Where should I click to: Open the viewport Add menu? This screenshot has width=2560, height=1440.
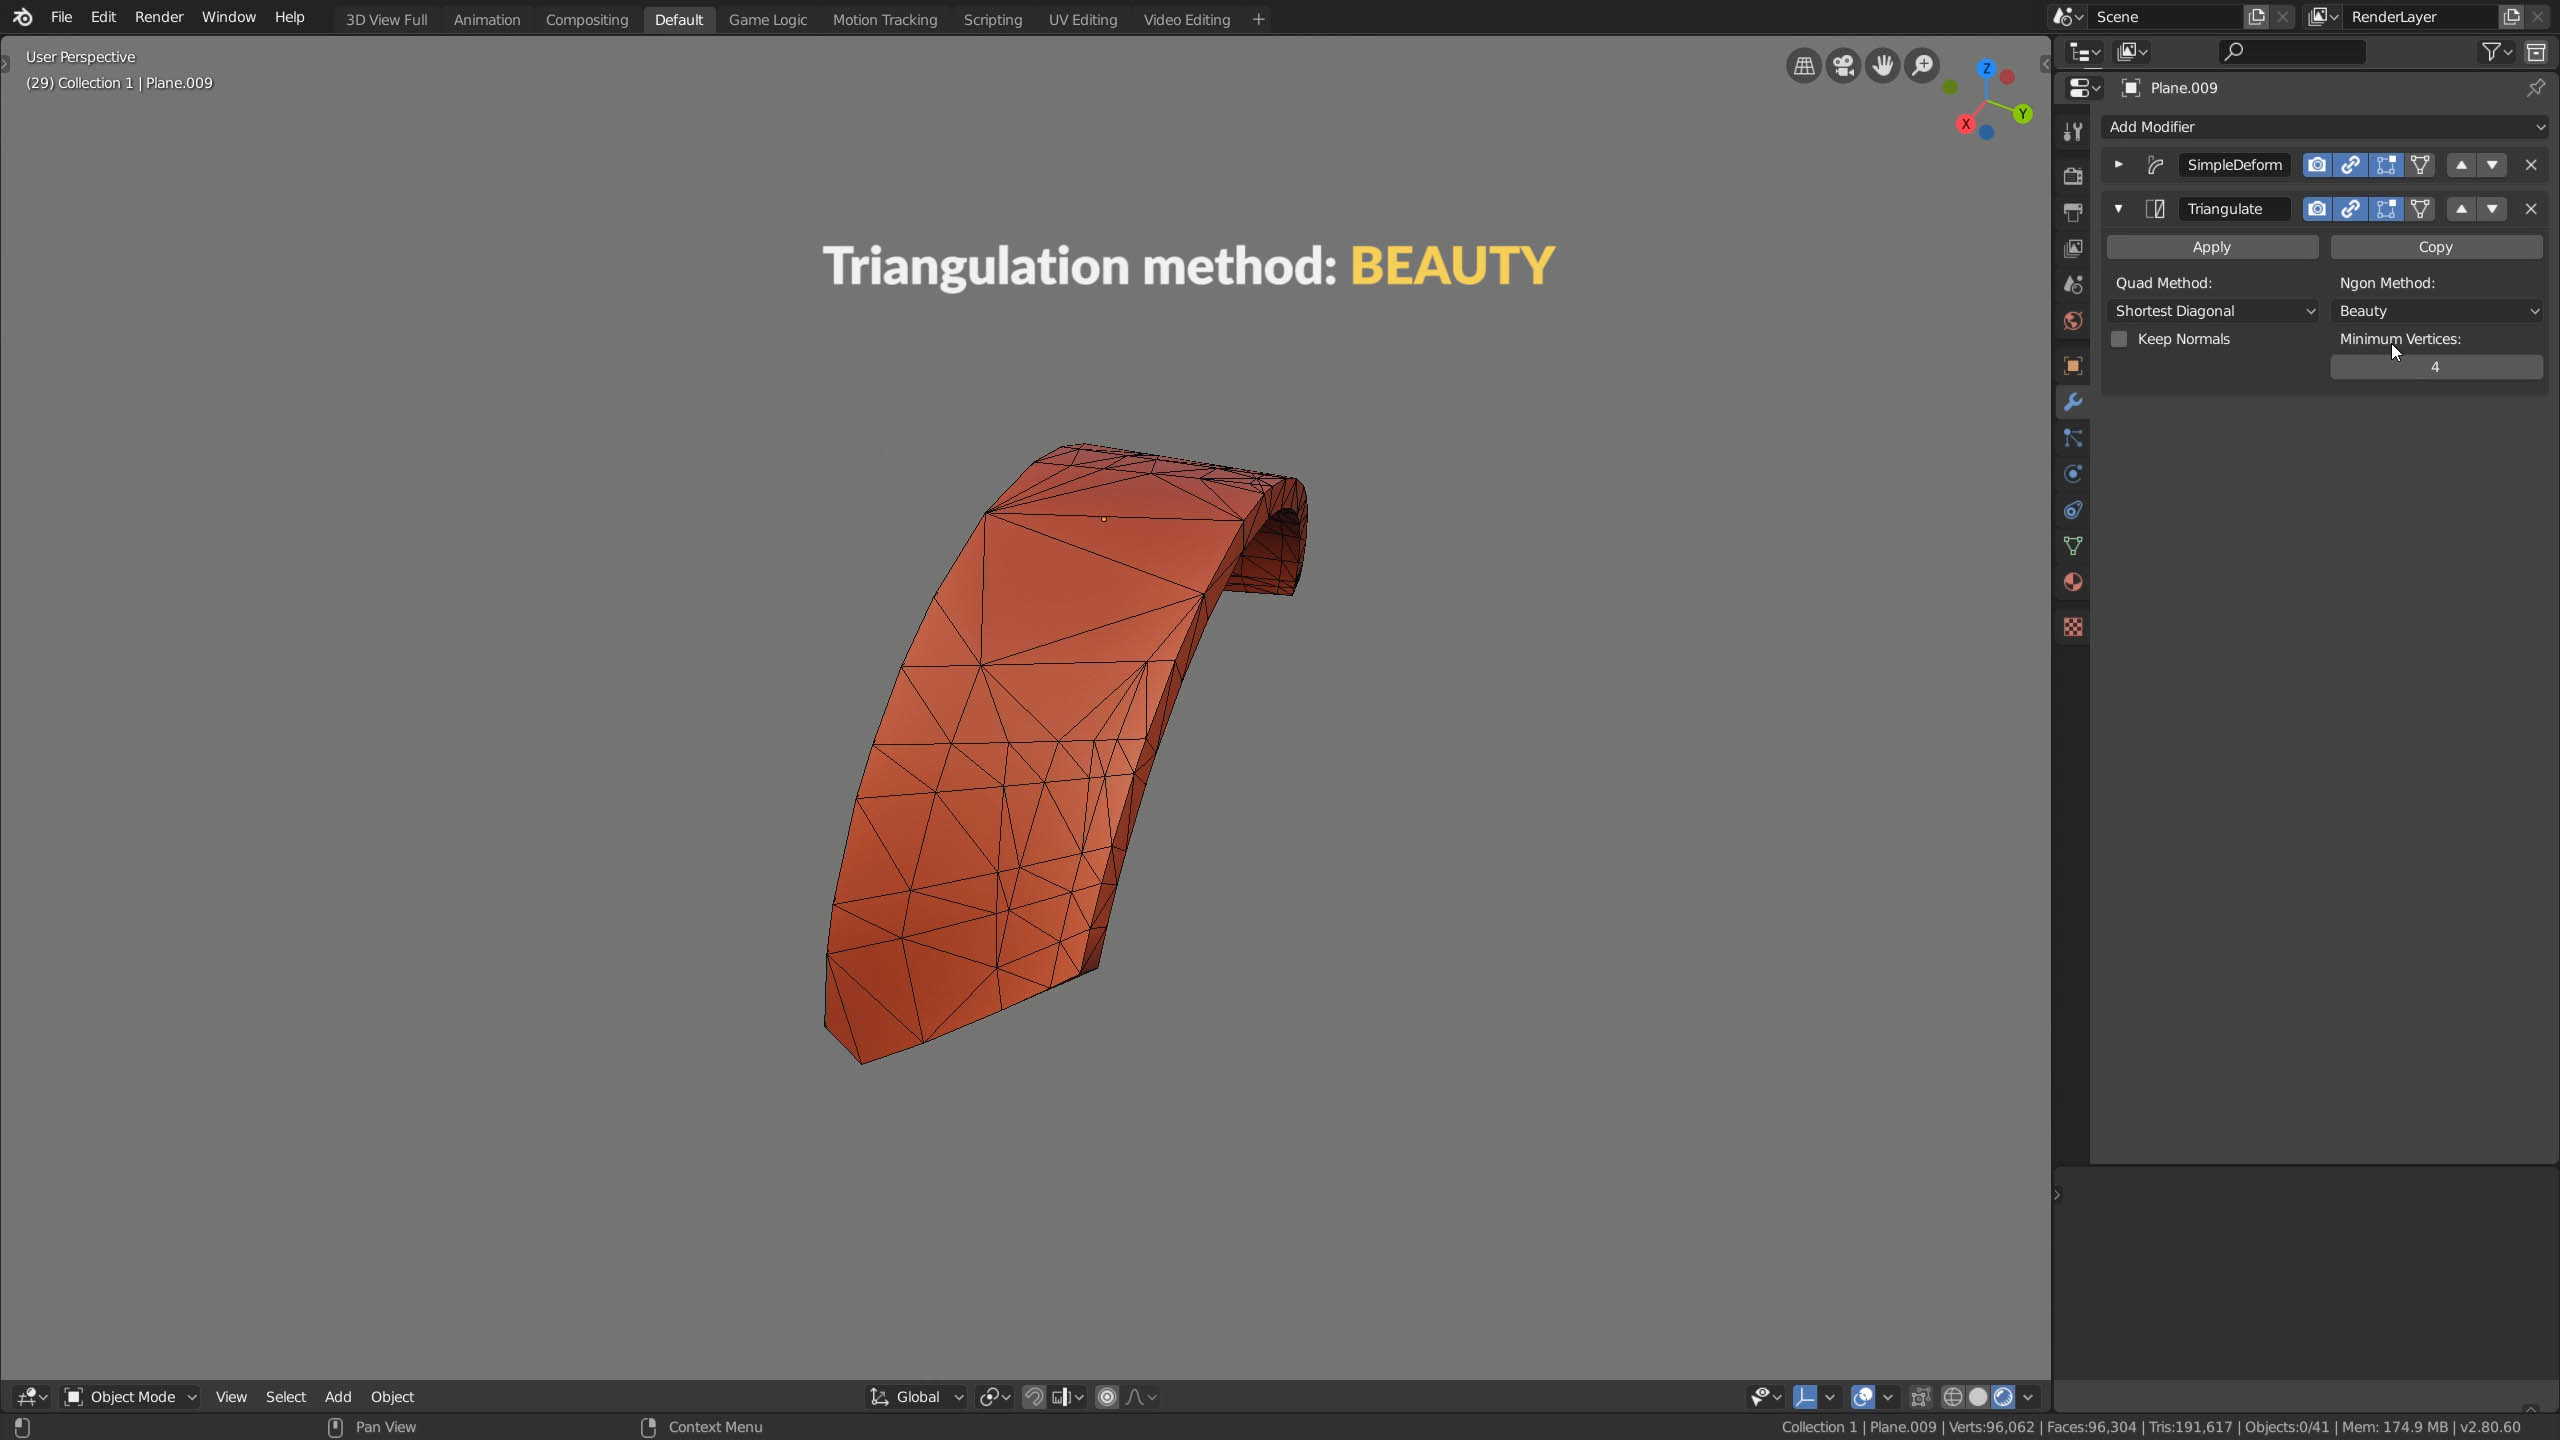coord(338,1397)
